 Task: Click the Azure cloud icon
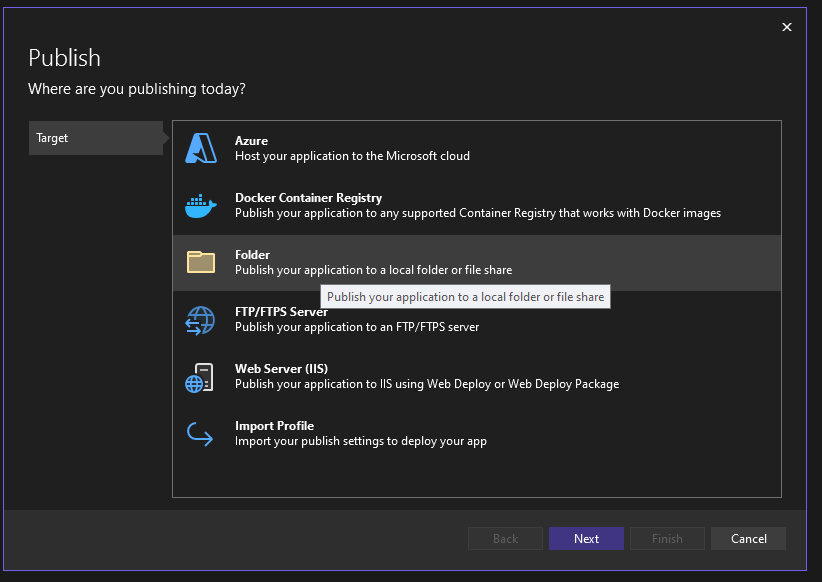point(201,148)
